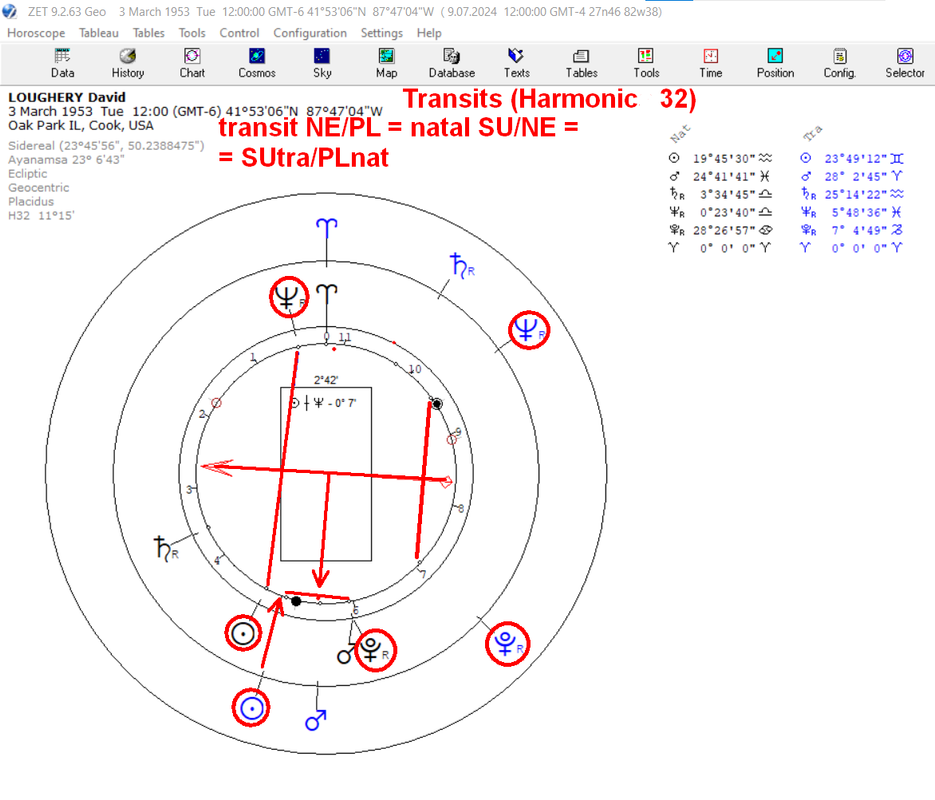Click the blue transit Pluto glyph
Image resolution: width=935 pixels, height=800 pixels.
coord(507,643)
